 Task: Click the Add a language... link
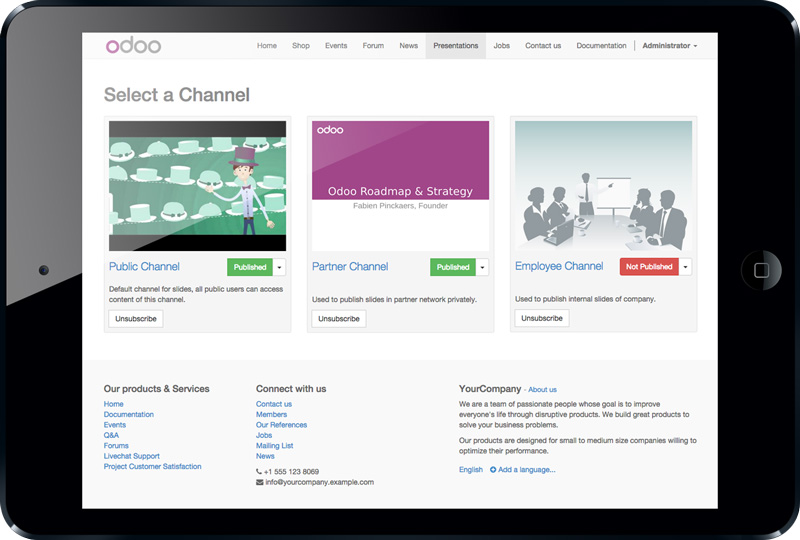527,470
